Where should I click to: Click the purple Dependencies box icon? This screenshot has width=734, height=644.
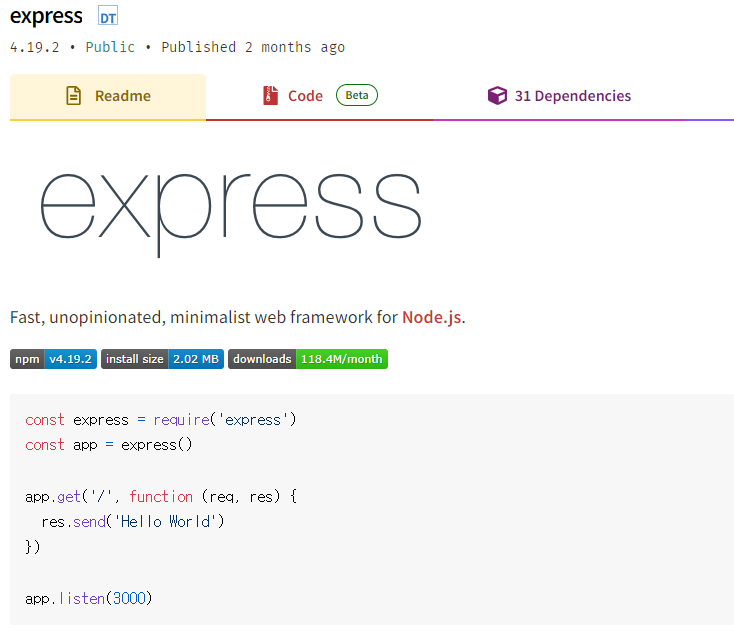tap(497, 95)
